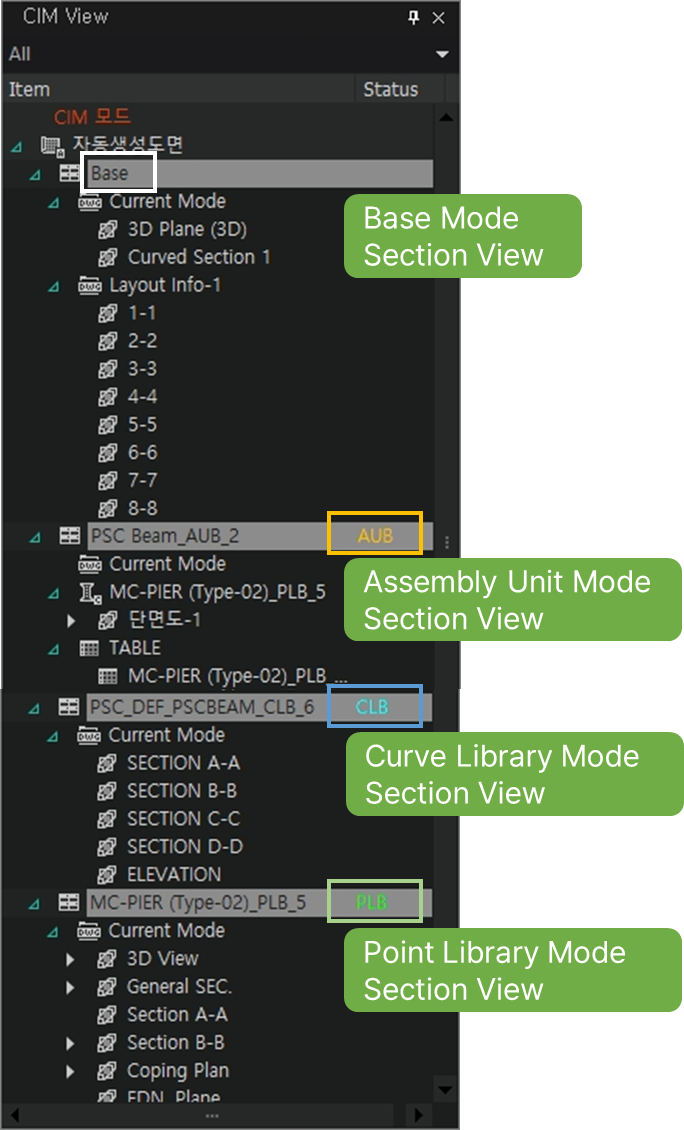Click the Base group table icon
This screenshot has width=684, height=1130.
click(x=70, y=173)
